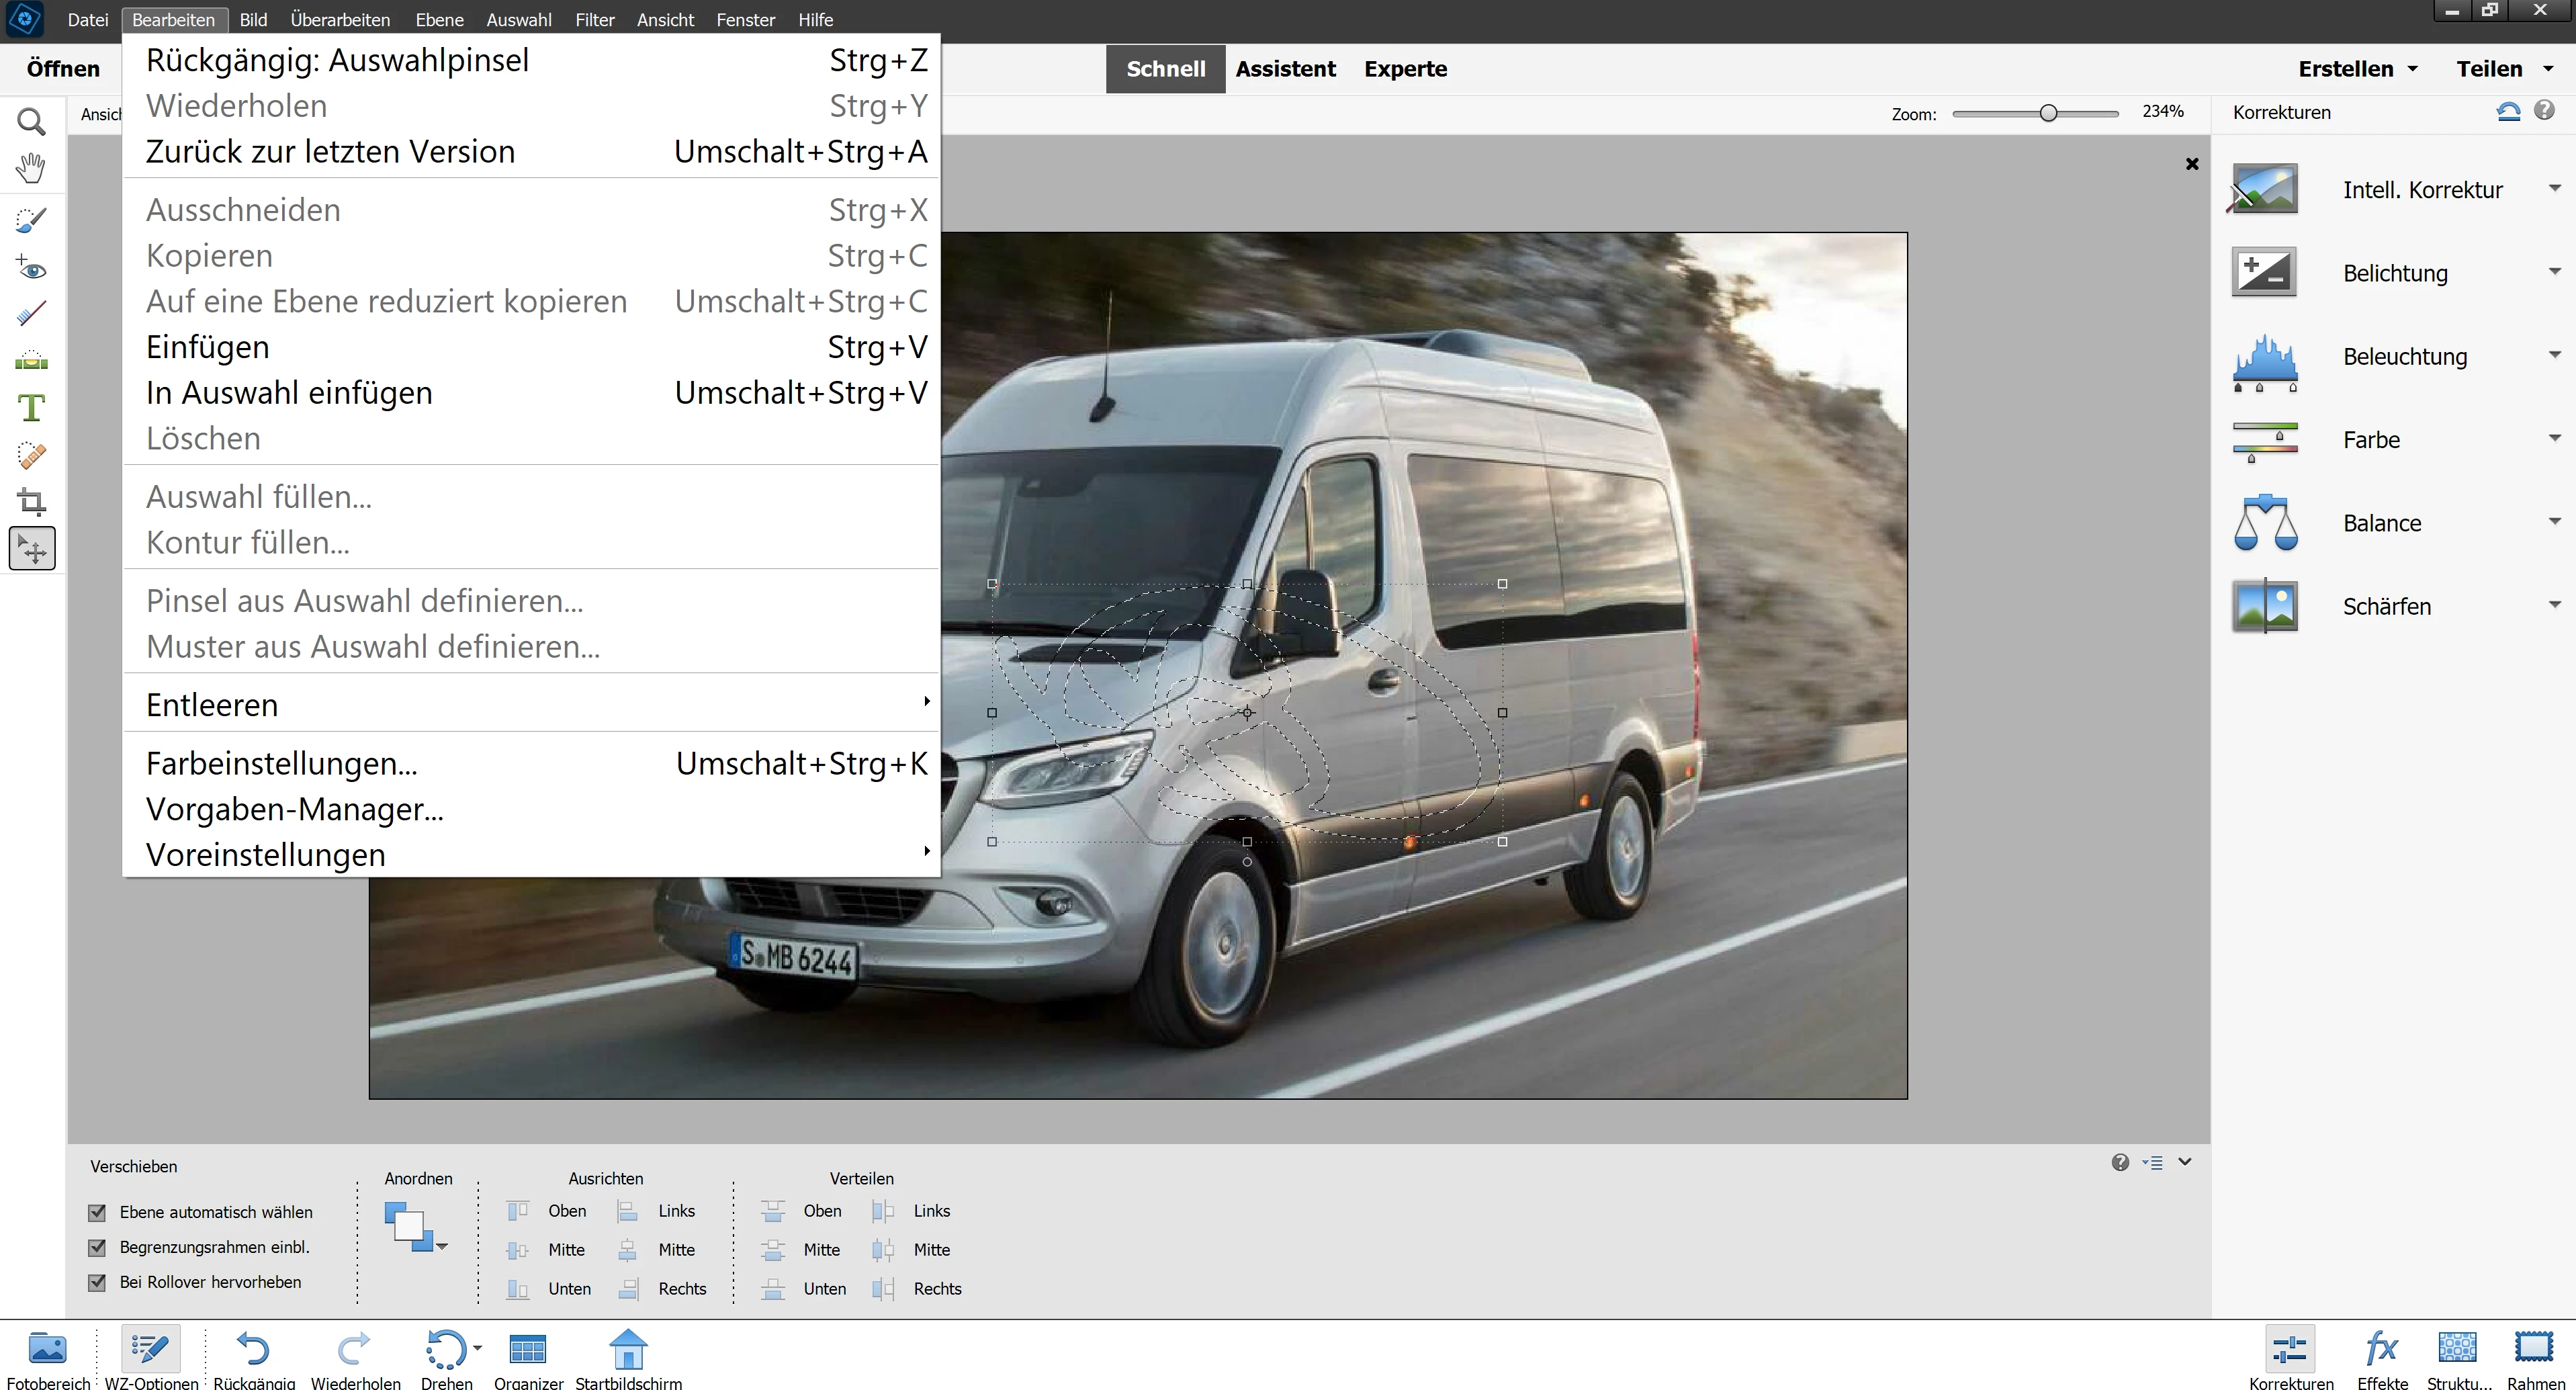Choose Einfügen from the Bearbeiten menu
This screenshot has height=1390, width=2576.
tap(208, 347)
